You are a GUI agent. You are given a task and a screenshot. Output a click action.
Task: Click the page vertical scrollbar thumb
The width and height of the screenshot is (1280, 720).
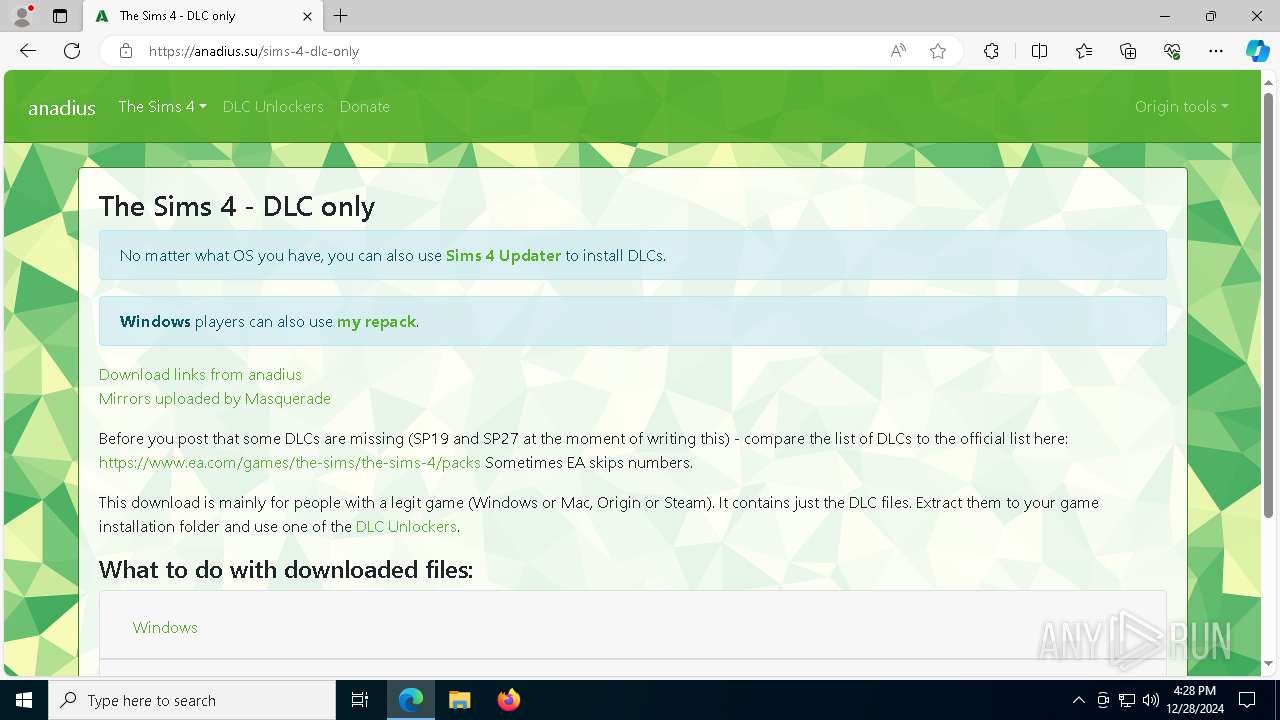click(x=1269, y=305)
